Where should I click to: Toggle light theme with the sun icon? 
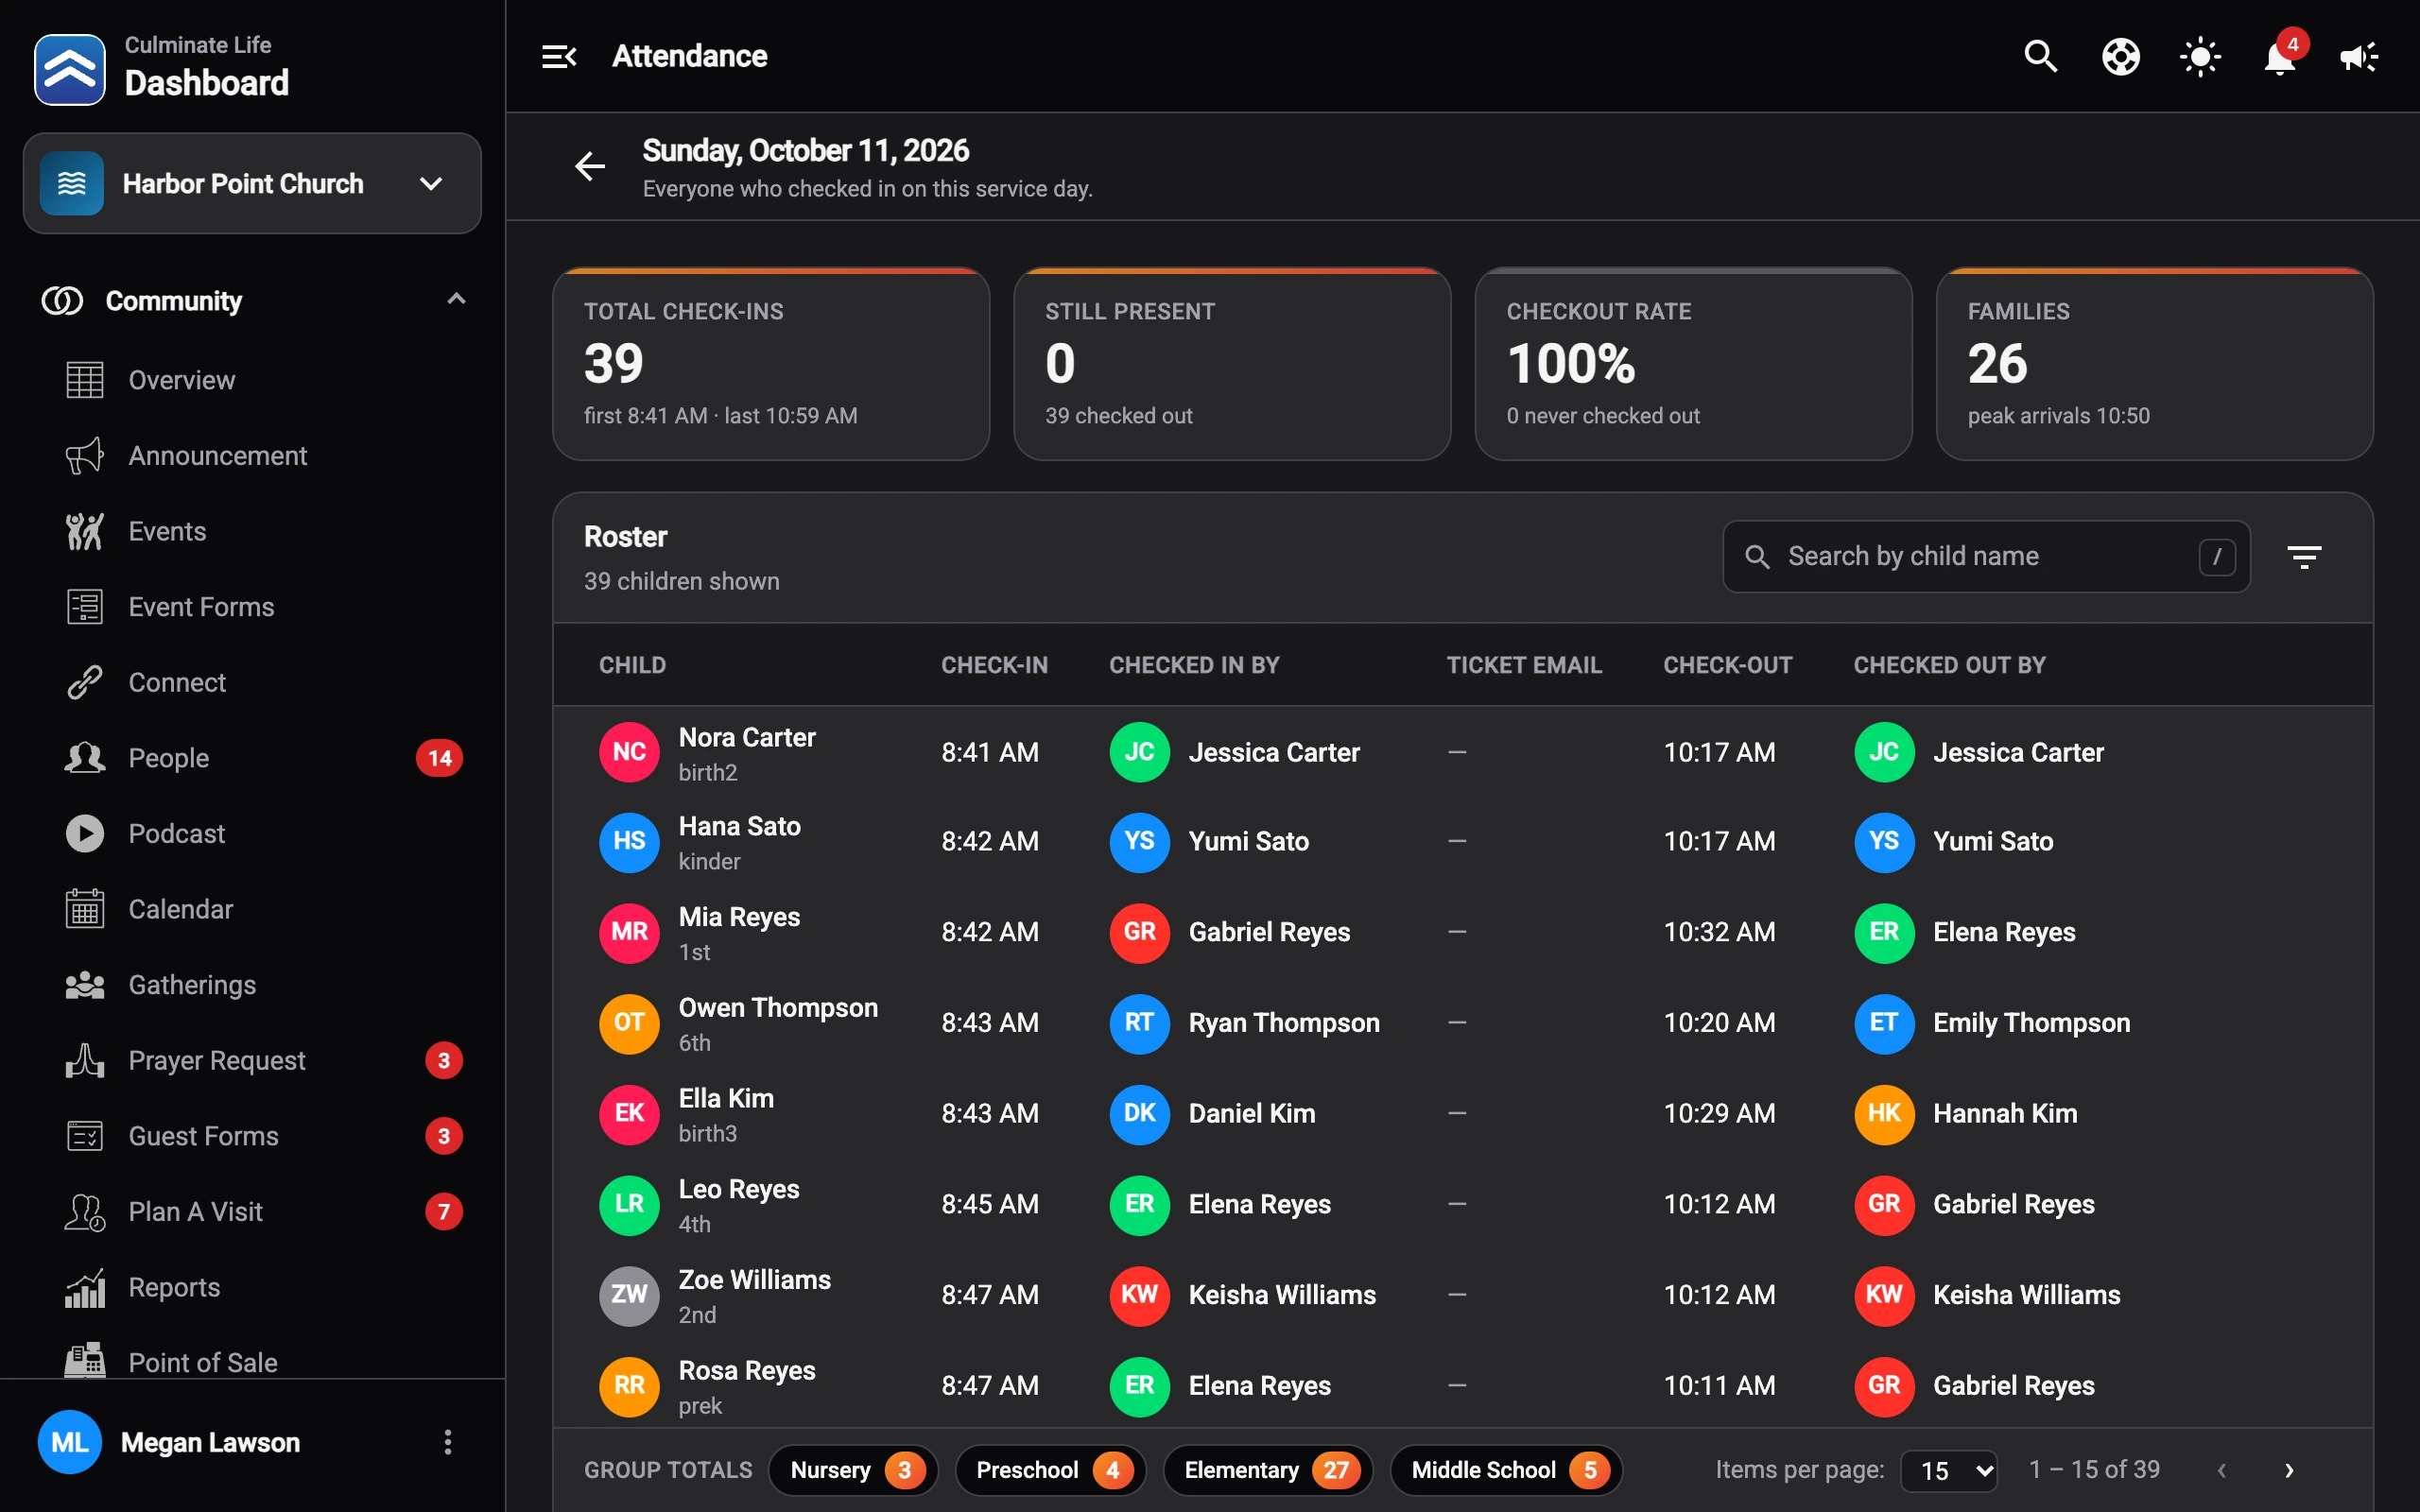2200,57
